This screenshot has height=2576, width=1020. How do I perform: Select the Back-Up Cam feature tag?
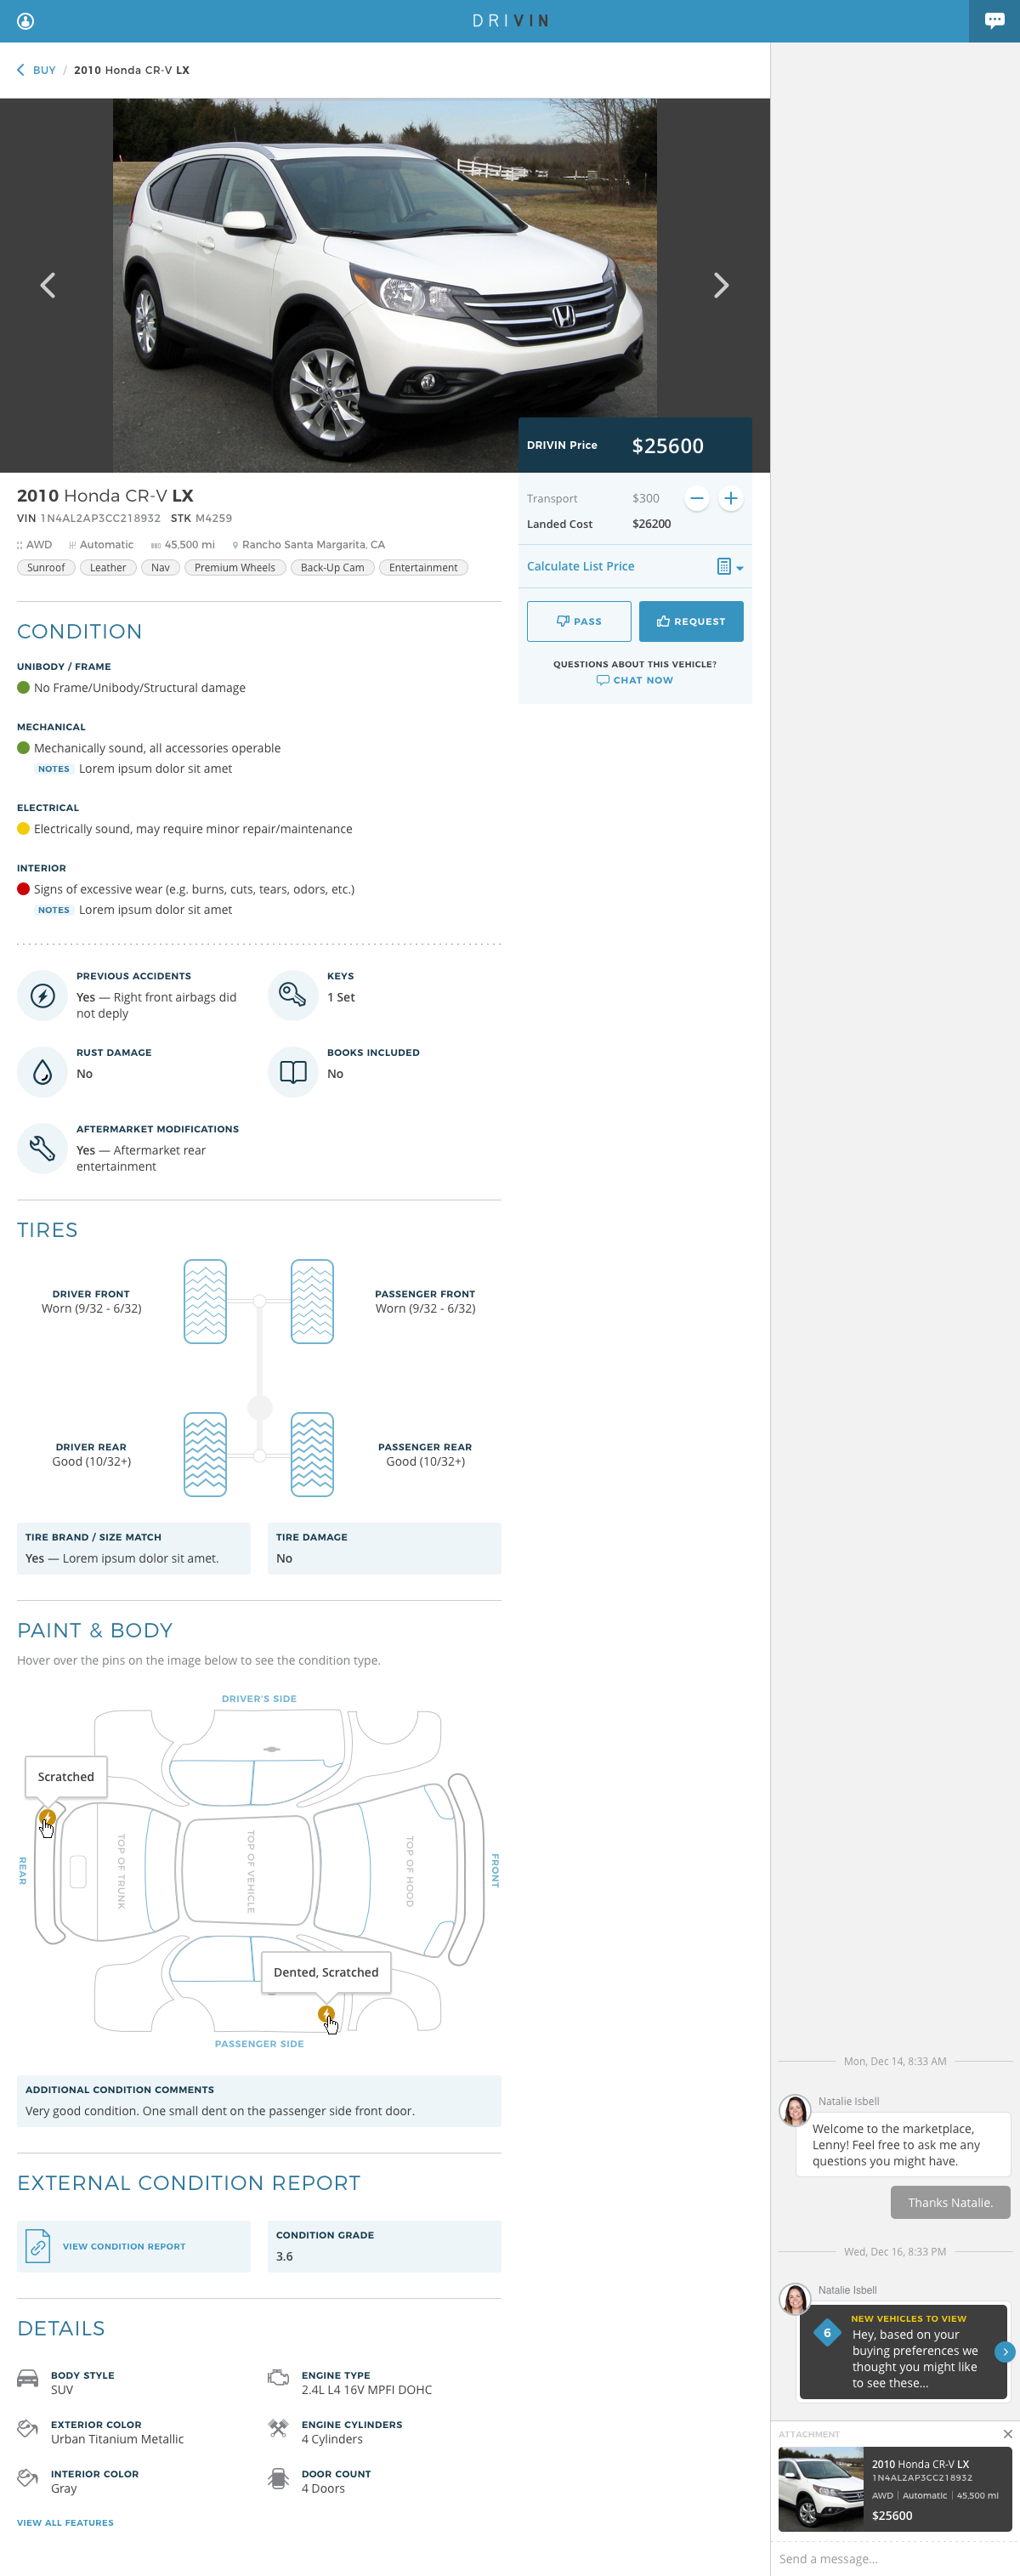click(332, 567)
